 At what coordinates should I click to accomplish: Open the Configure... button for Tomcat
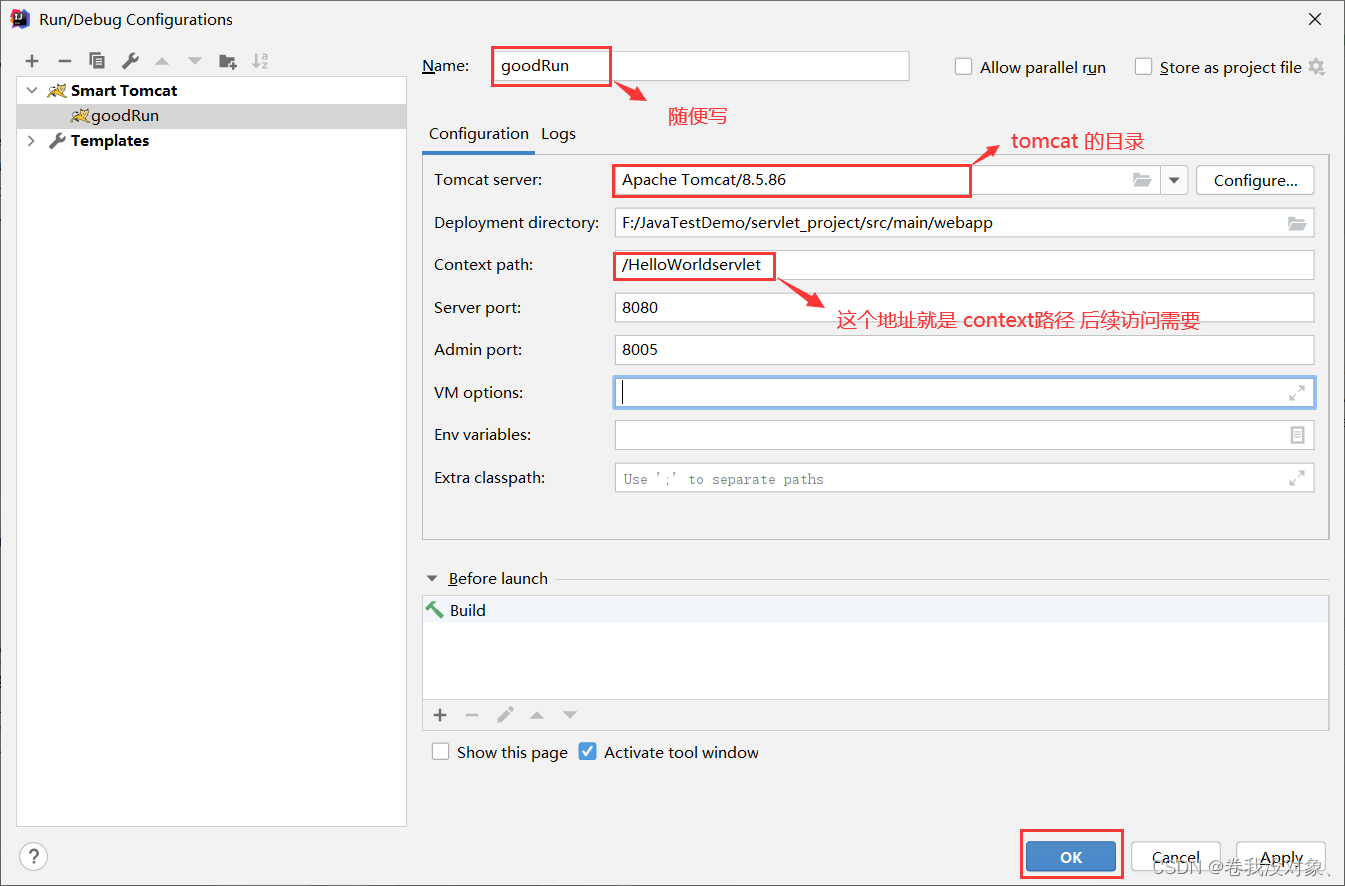point(1255,181)
